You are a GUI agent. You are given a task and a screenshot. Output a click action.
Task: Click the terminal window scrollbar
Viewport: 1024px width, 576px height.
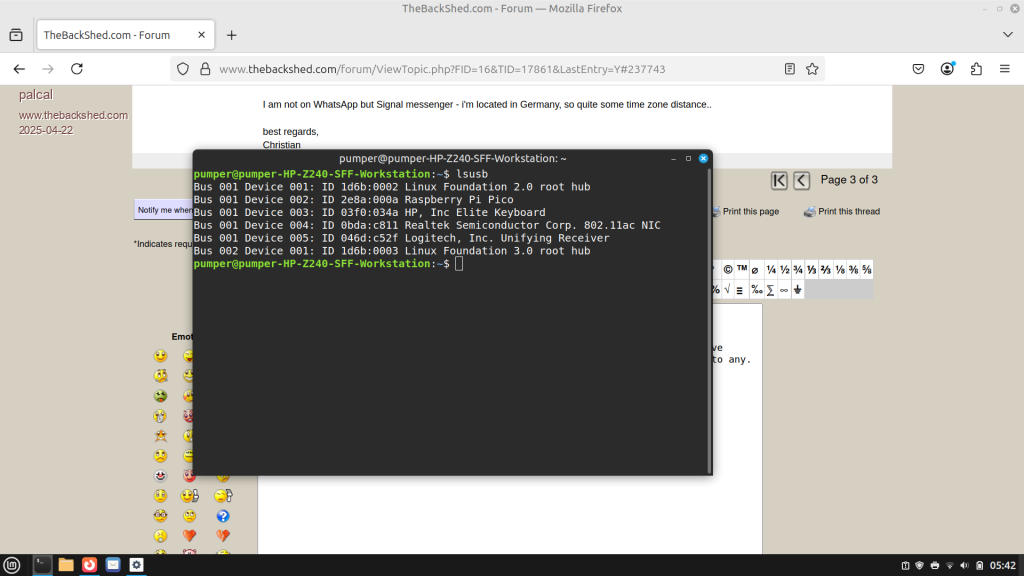pyautogui.click(x=710, y=320)
